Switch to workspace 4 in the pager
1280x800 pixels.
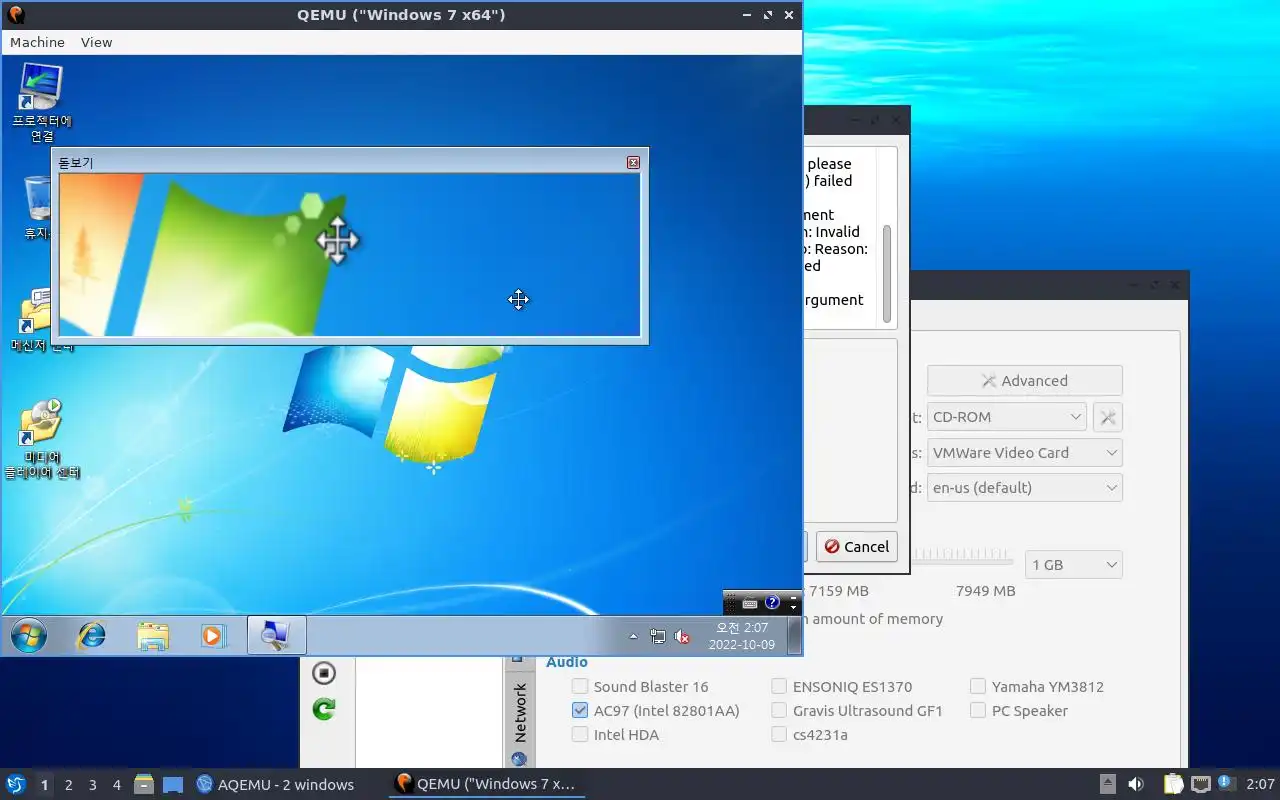tap(116, 785)
